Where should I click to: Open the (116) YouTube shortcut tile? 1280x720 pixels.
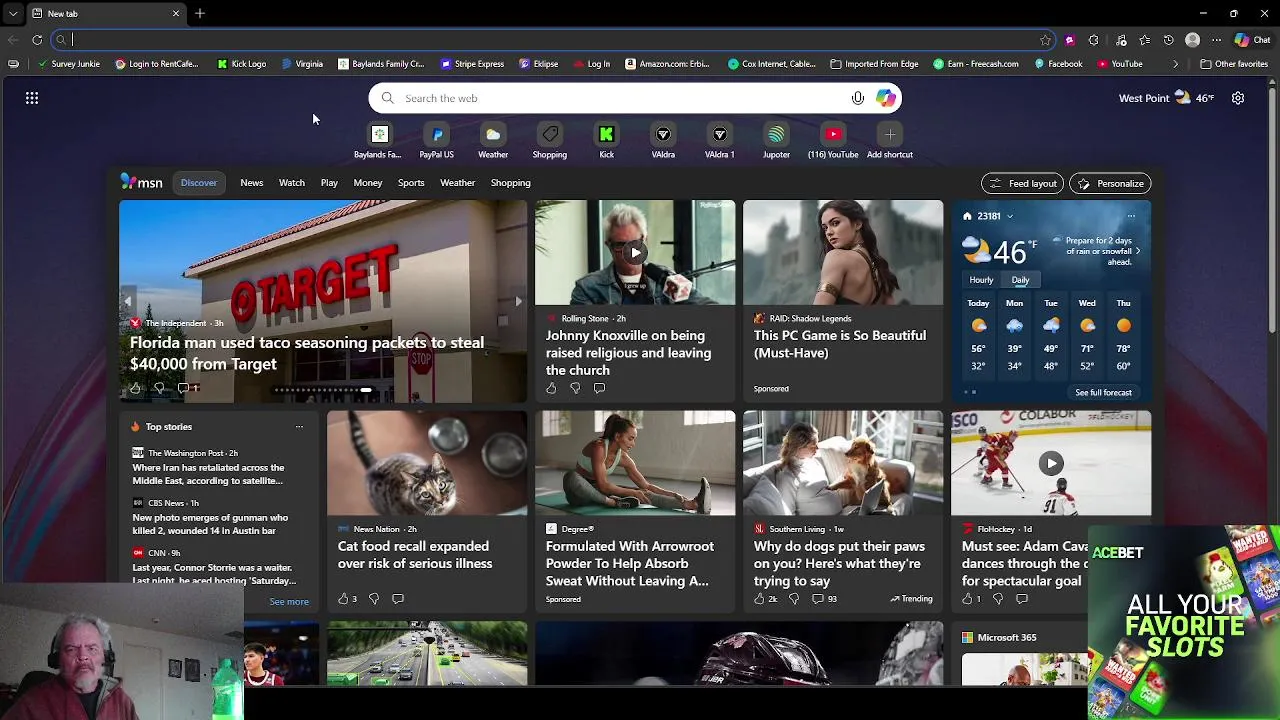pyautogui.click(x=833, y=141)
